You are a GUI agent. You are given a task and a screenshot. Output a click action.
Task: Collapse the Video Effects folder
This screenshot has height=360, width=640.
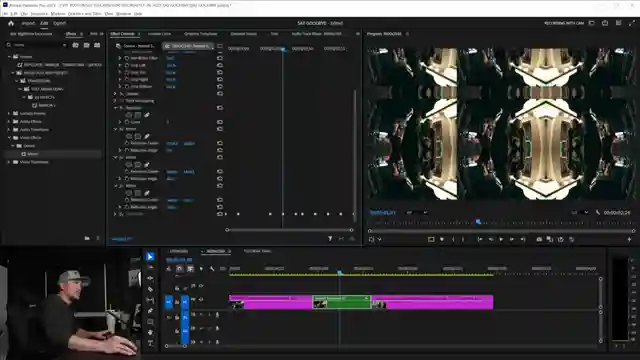tap(9, 138)
